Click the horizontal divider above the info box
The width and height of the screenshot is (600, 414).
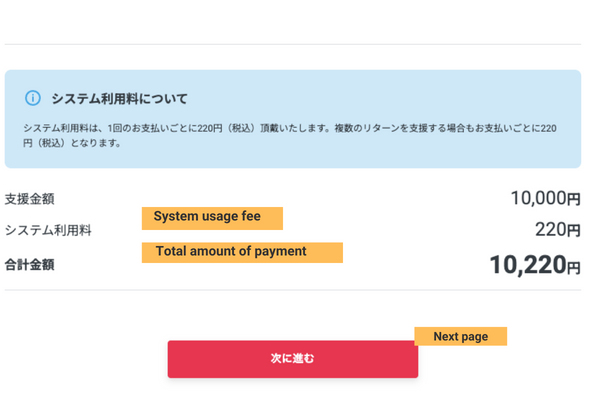(x=292, y=44)
